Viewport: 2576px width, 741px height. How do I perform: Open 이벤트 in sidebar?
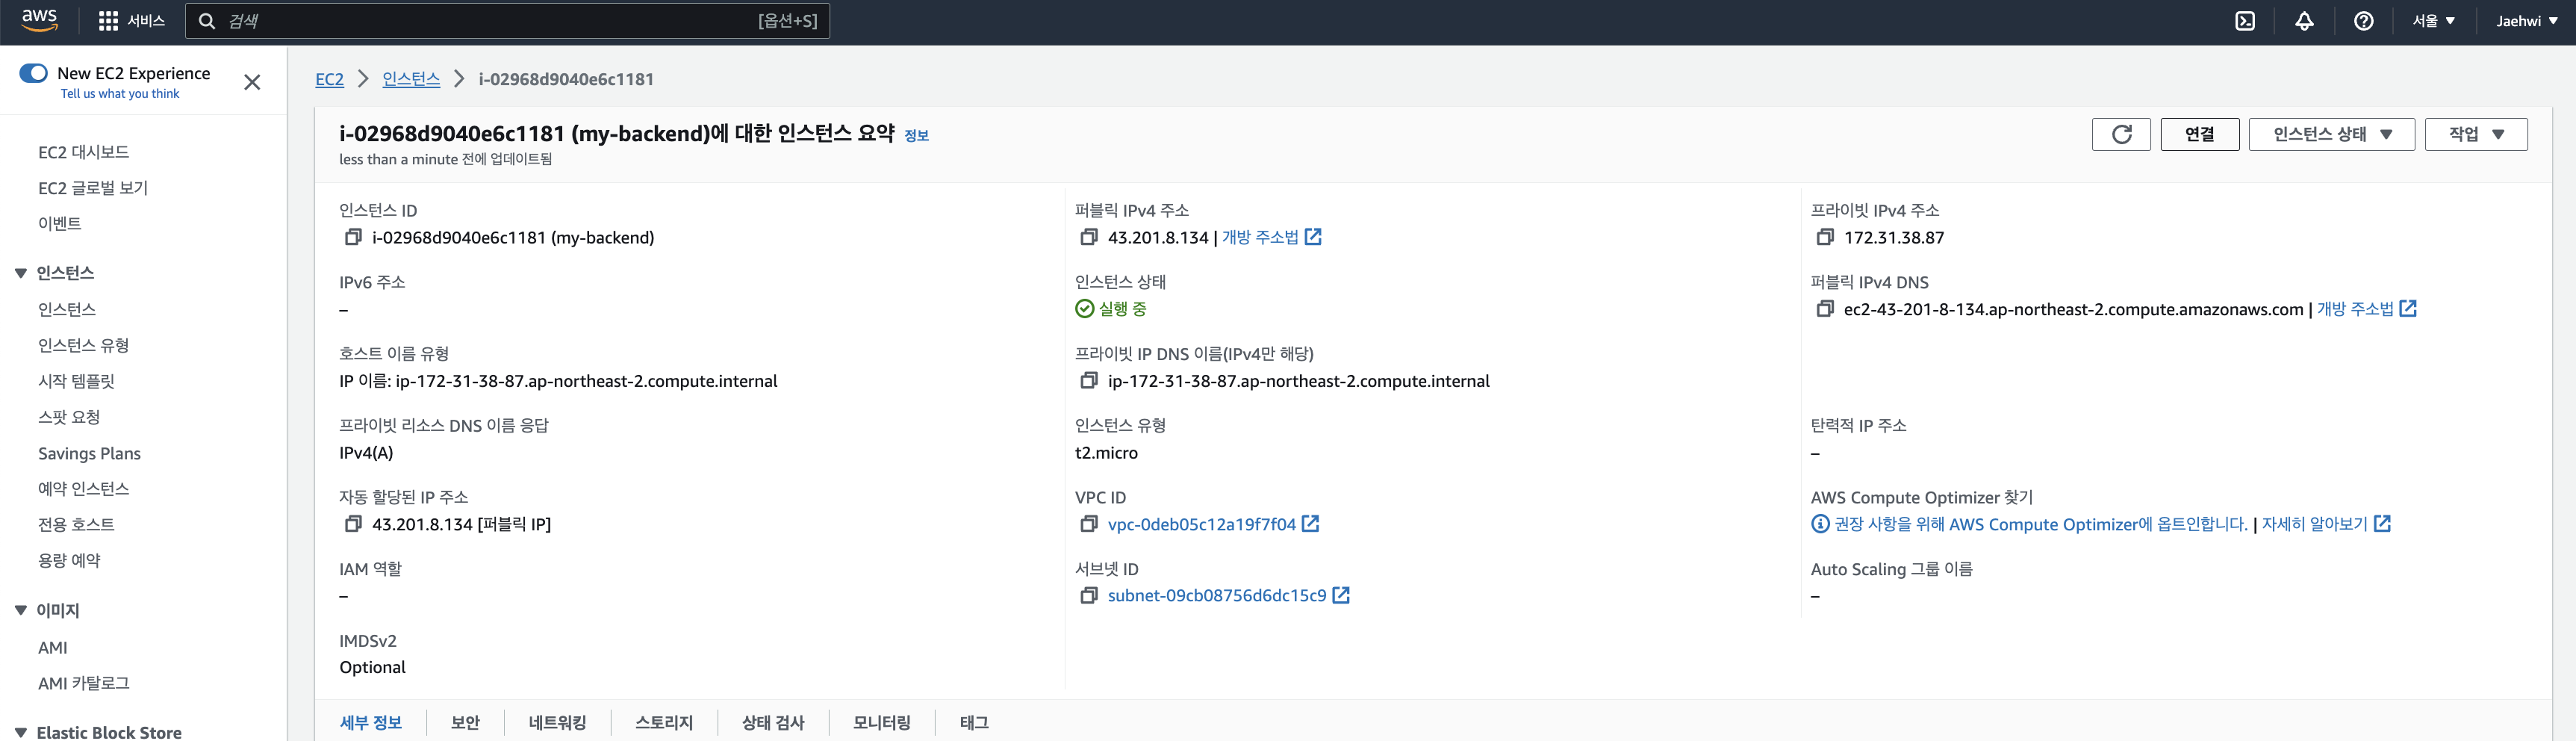[60, 224]
